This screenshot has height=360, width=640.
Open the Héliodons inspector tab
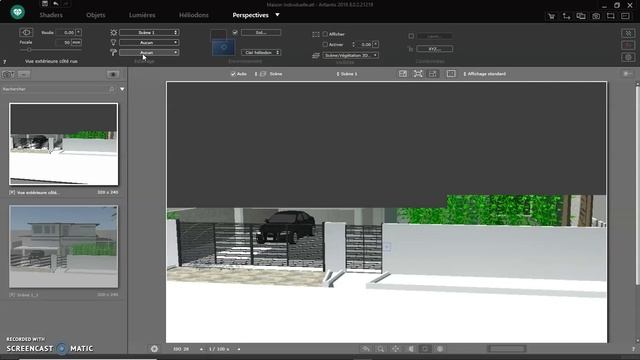pos(193,15)
